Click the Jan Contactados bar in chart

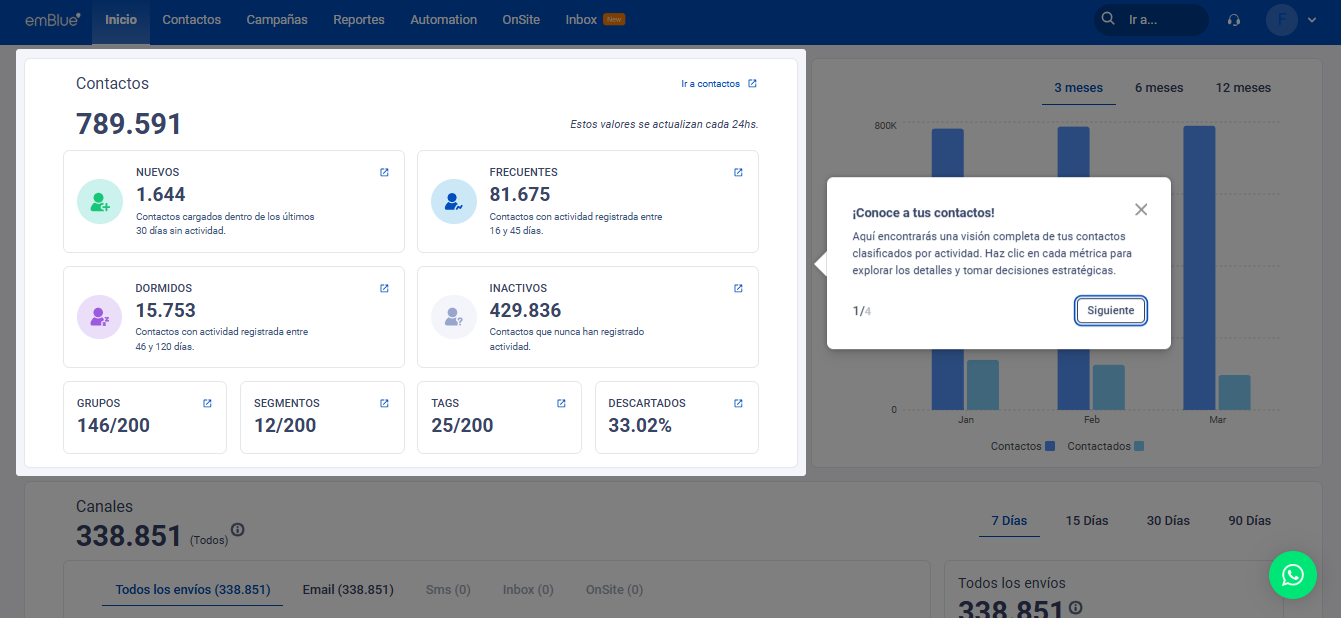pos(983,385)
